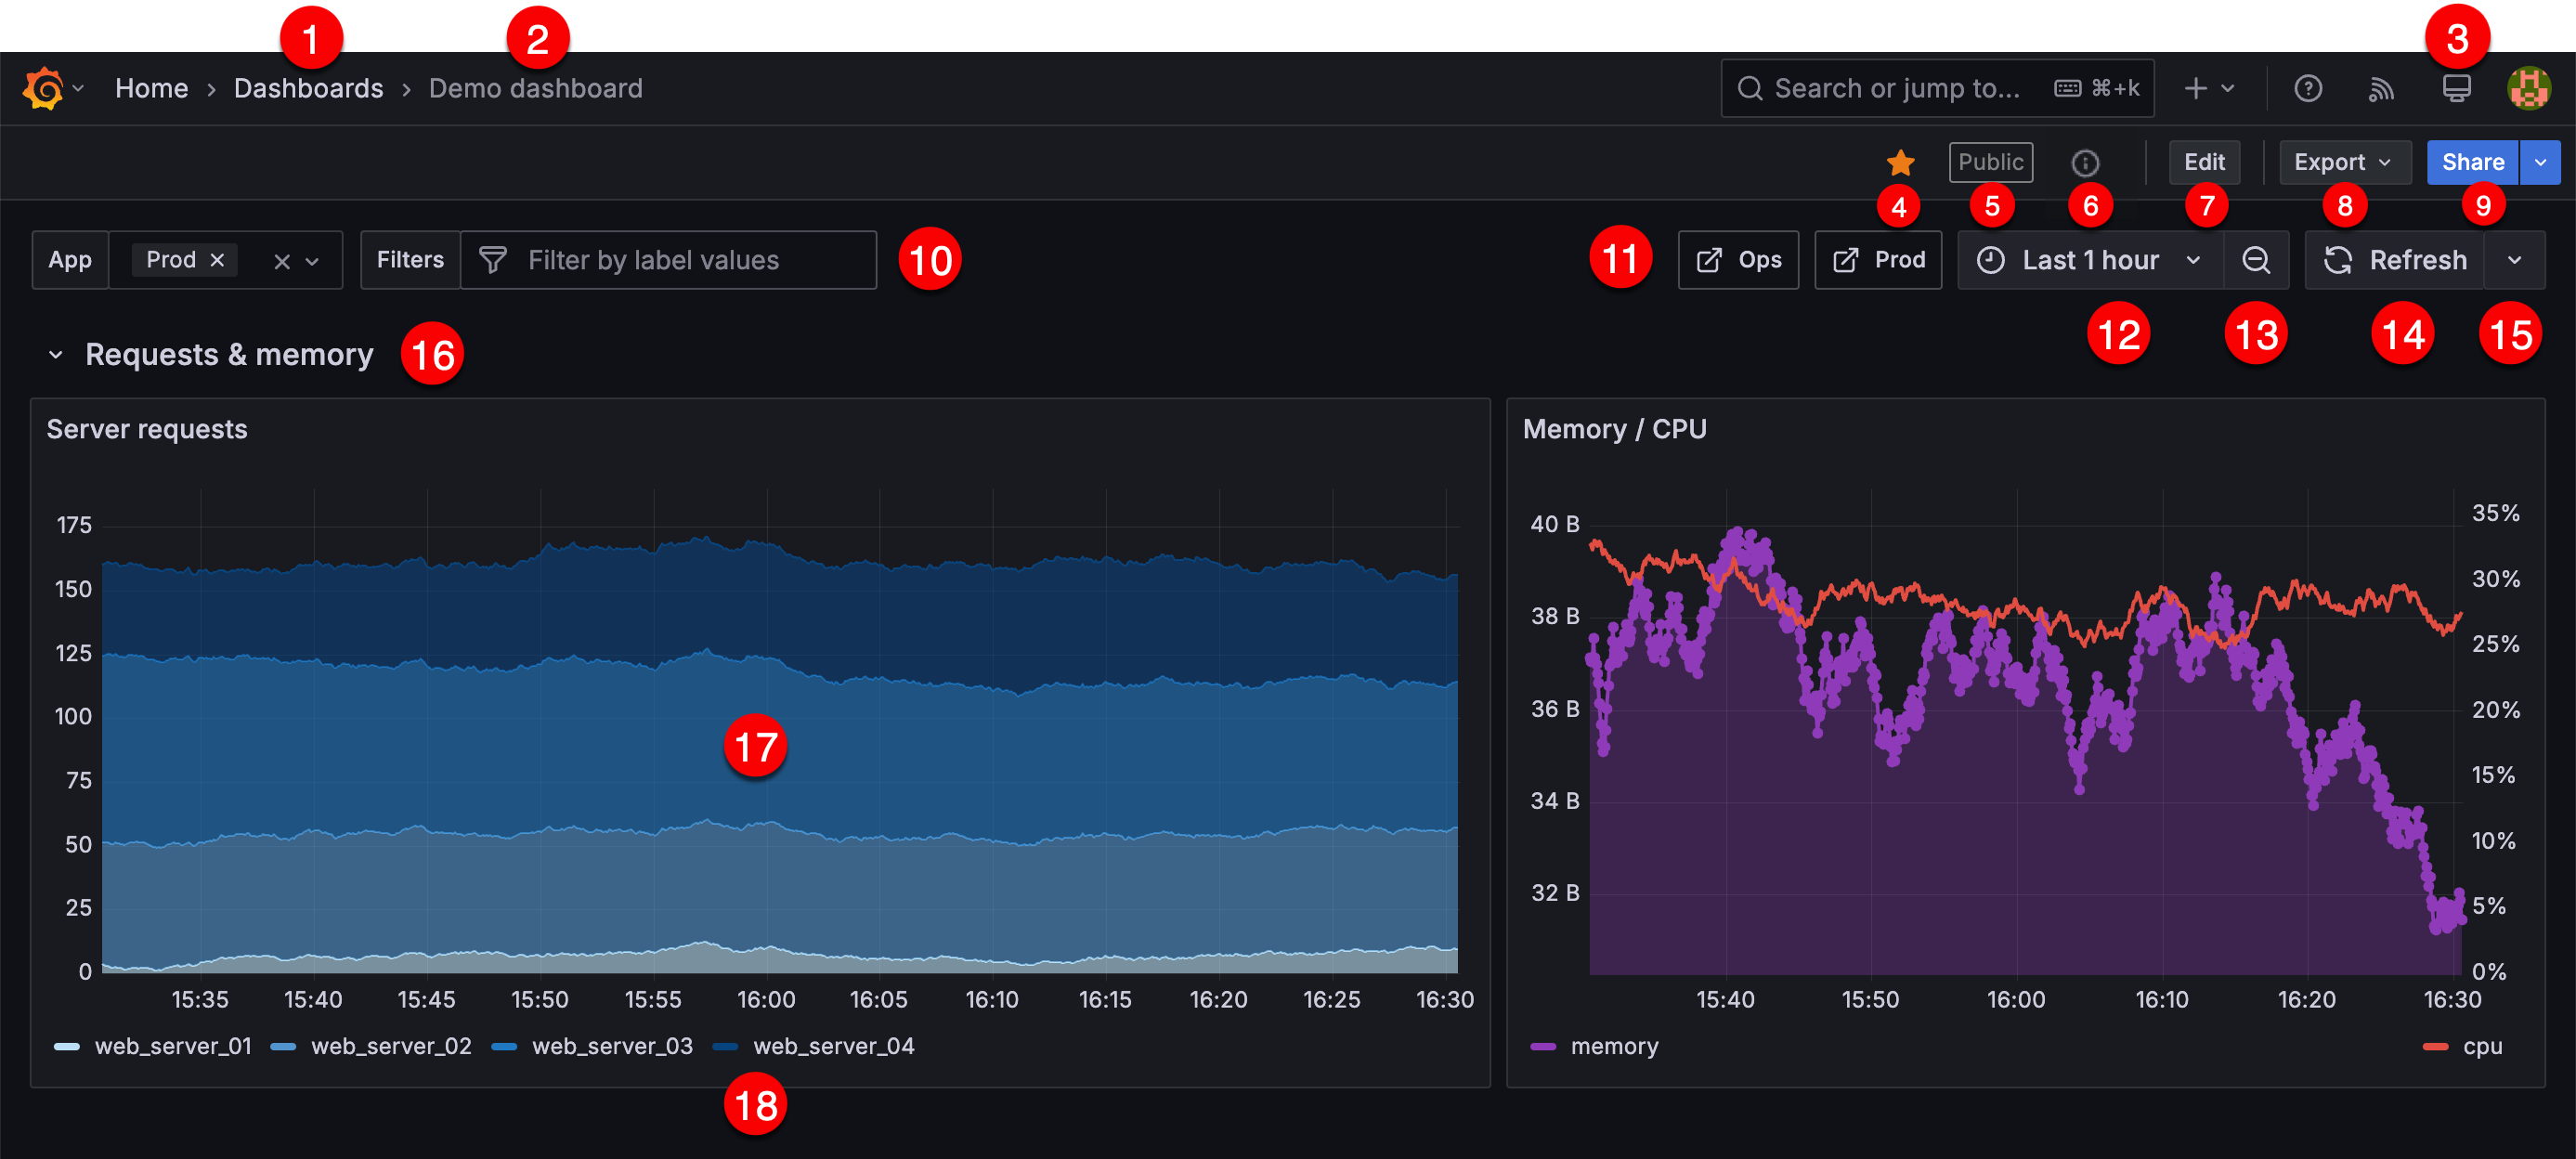Click the dashboard info icon next to Public
Screen dimensions: 2576x1159
click(x=2085, y=162)
